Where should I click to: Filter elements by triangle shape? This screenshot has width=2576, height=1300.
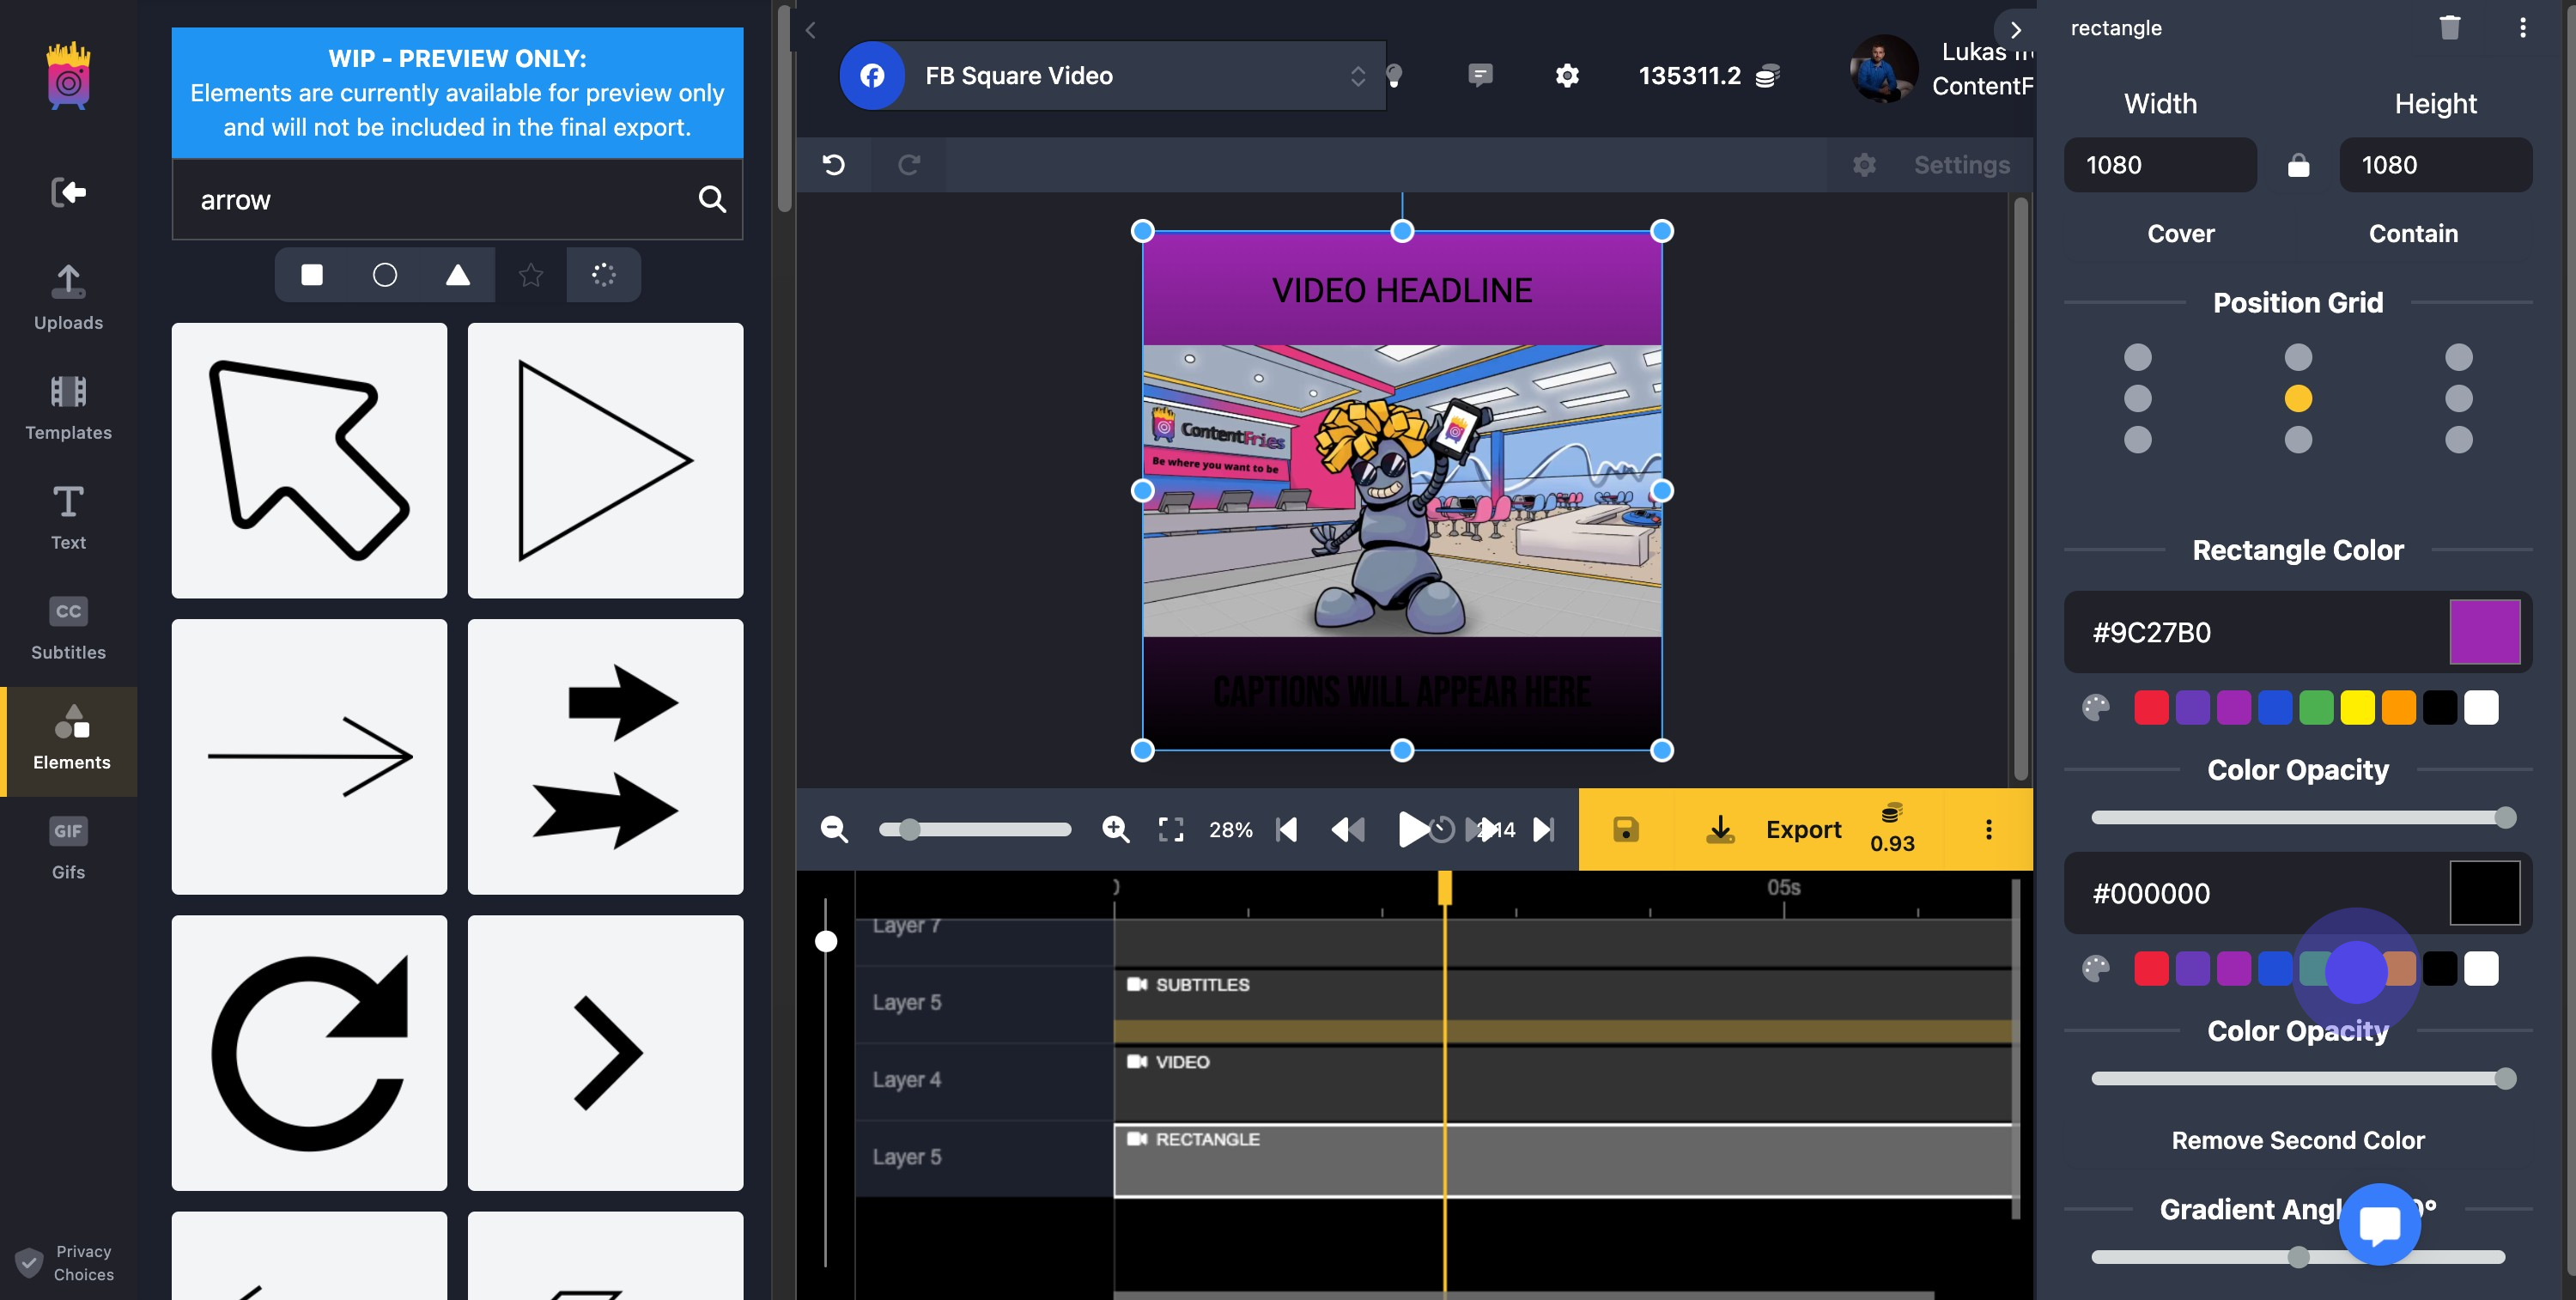point(457,274)
